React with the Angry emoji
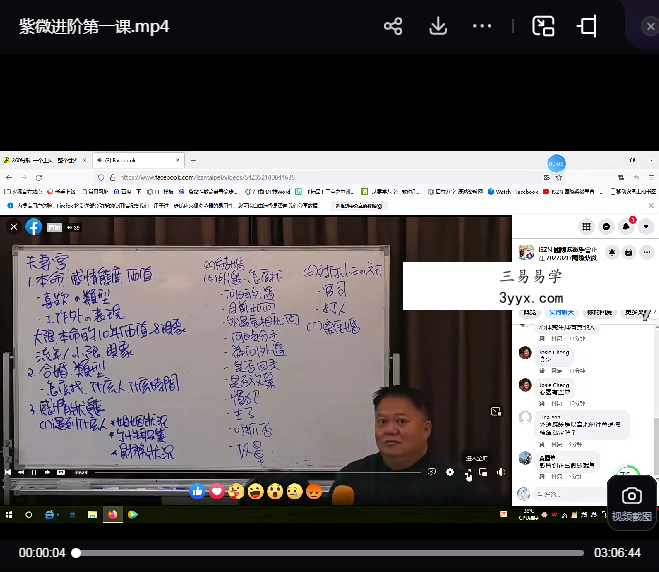 coord(314,491)
